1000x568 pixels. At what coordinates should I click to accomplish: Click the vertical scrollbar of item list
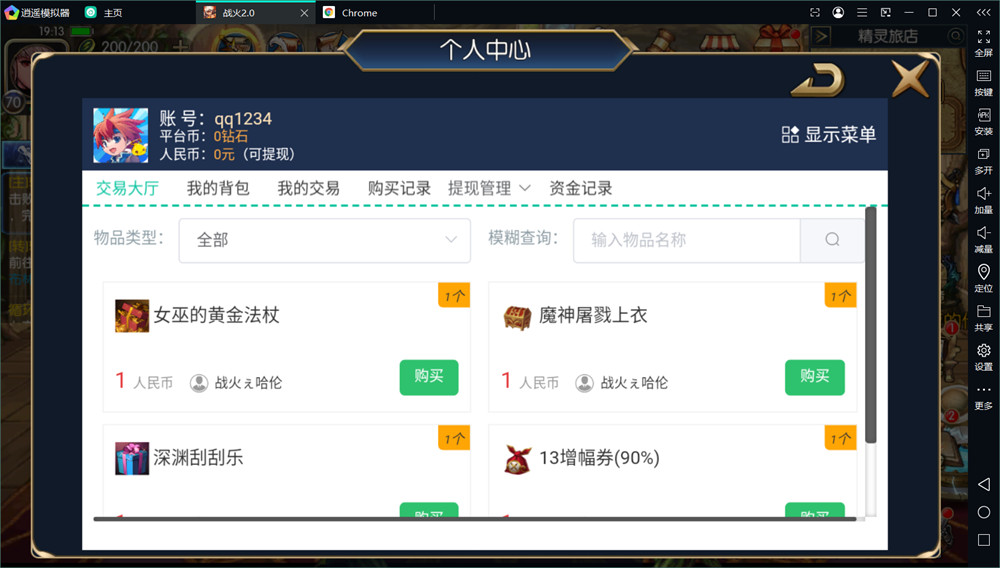pyautogui.click(x=871, y=325)
